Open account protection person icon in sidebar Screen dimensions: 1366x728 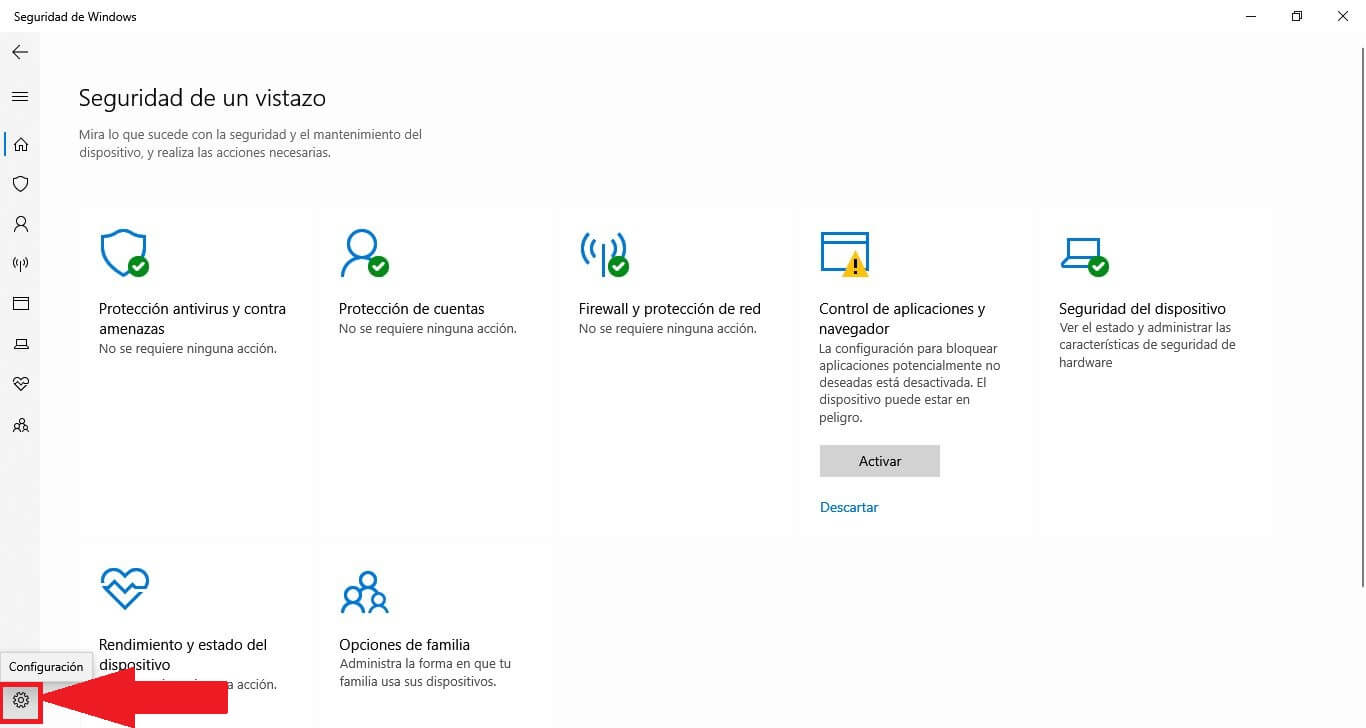click(20, 224)
